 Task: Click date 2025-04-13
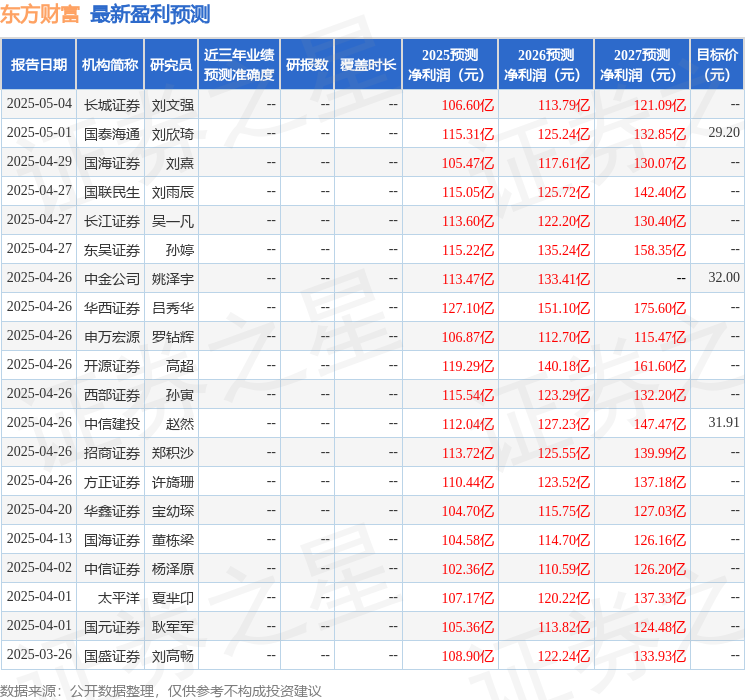[39, 538]
